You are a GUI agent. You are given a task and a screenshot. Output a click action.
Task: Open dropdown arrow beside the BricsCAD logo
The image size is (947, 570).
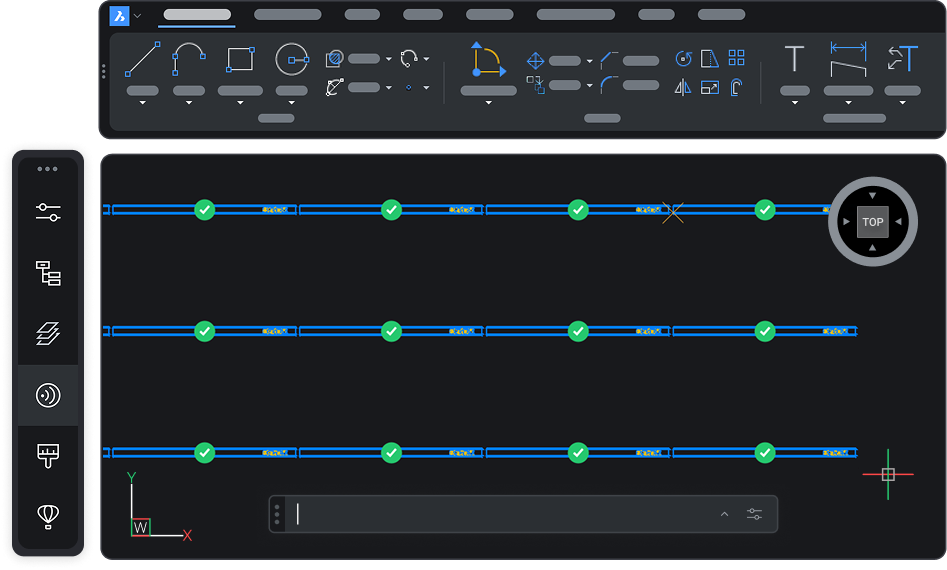click(138, 16)
